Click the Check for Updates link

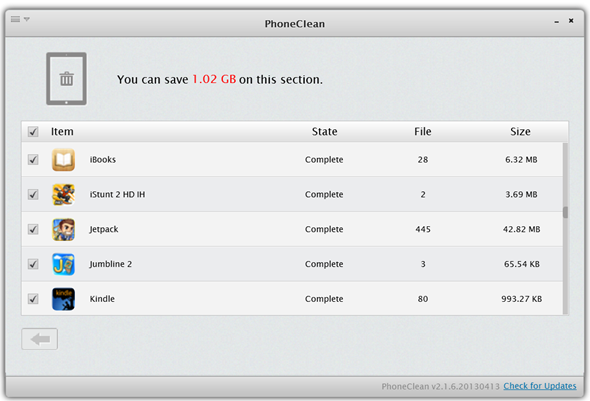540,386
